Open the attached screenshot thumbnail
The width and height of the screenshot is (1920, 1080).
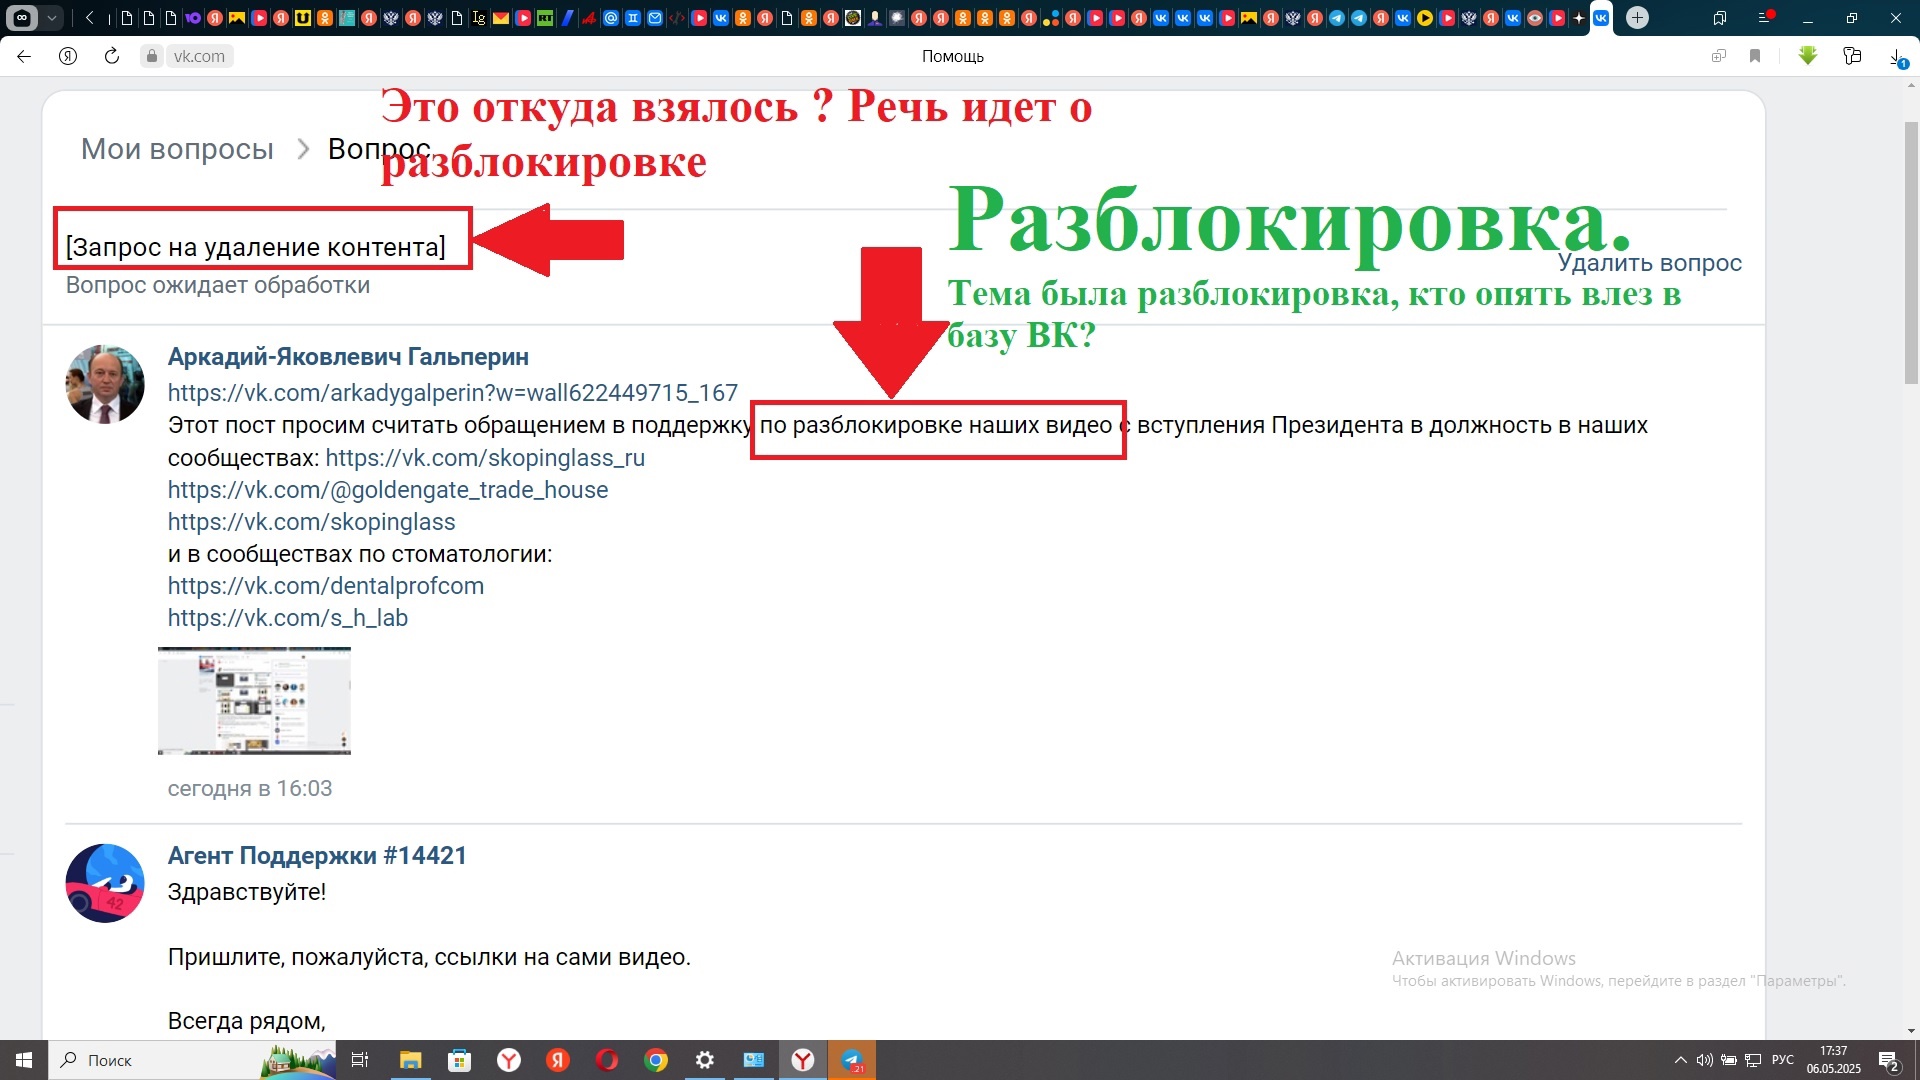tap(254, 701)
